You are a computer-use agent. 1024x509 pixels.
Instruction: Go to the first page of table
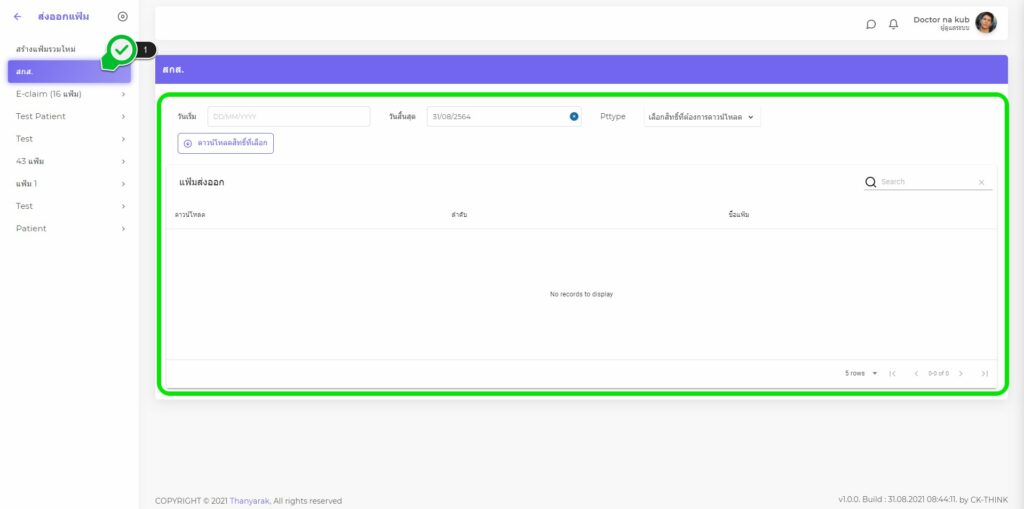892,373
